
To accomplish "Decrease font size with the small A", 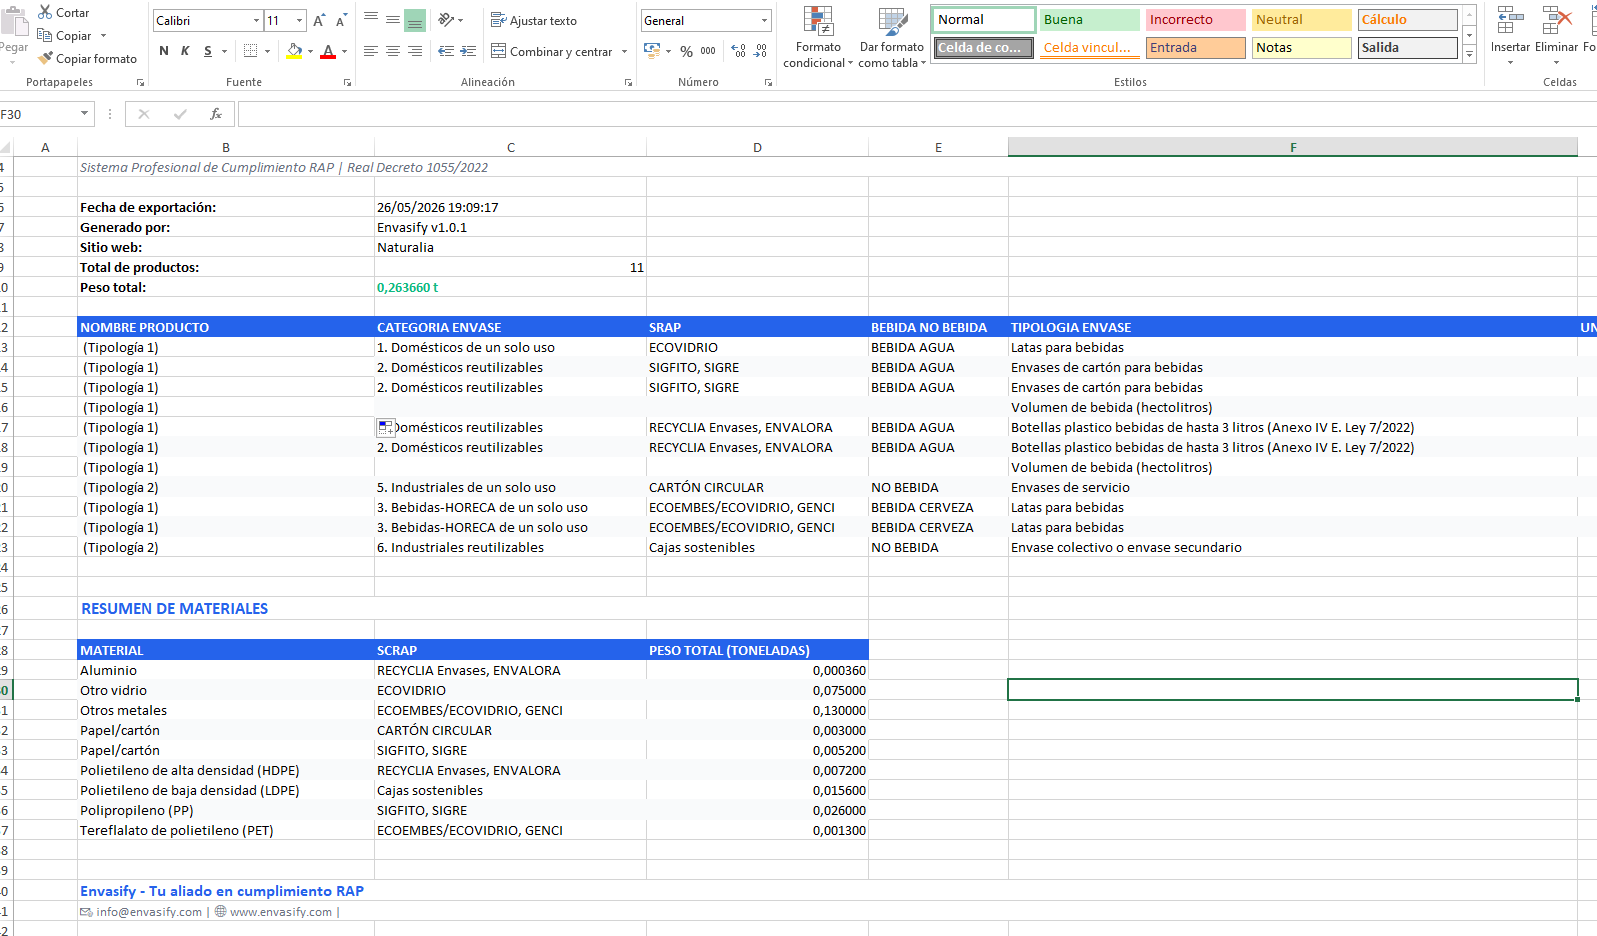I will coord(341,21).
